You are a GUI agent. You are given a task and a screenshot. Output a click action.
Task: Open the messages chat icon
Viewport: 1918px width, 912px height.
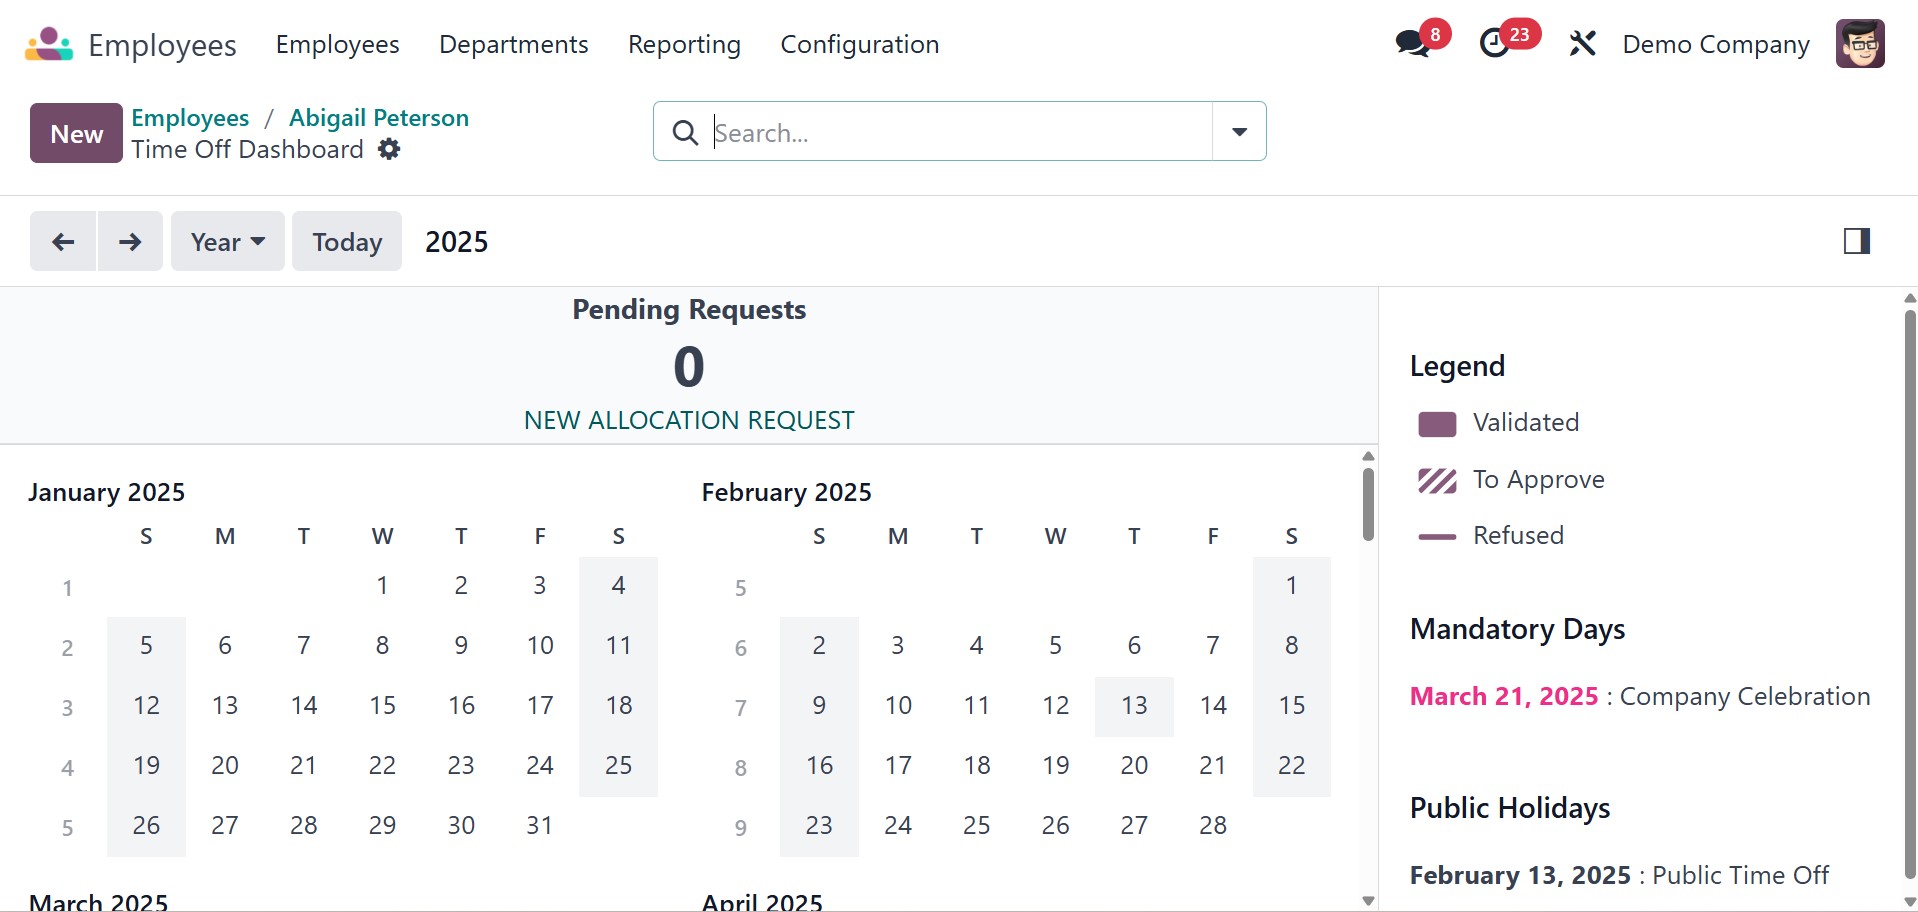coord(1412,43)
